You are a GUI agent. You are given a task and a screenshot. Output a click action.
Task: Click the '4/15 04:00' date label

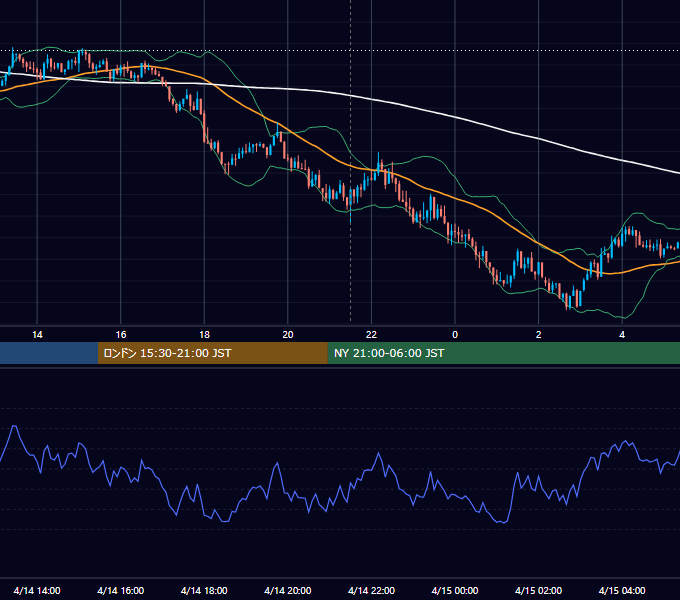click(622, 590)
